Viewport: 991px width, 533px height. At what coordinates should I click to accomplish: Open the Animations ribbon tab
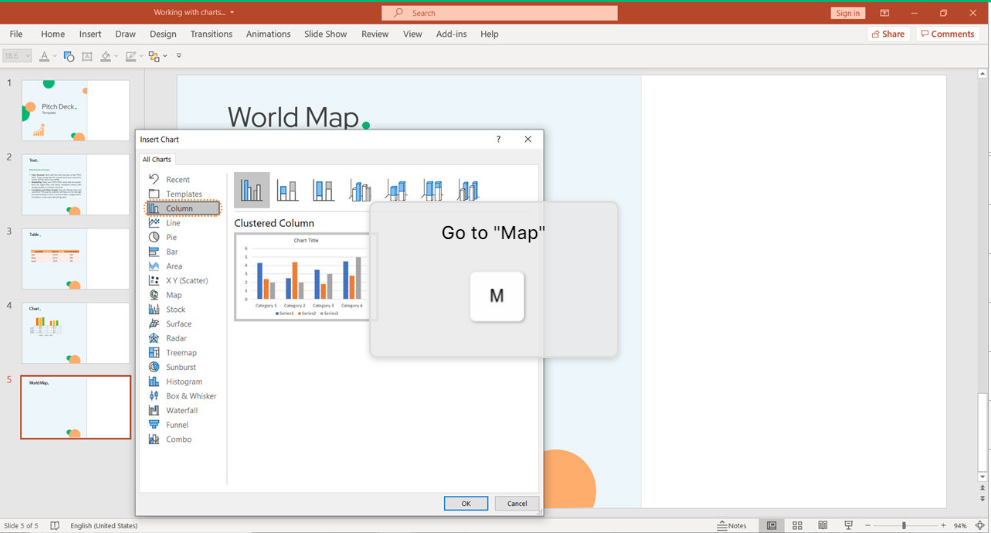[x=268, y=34]
